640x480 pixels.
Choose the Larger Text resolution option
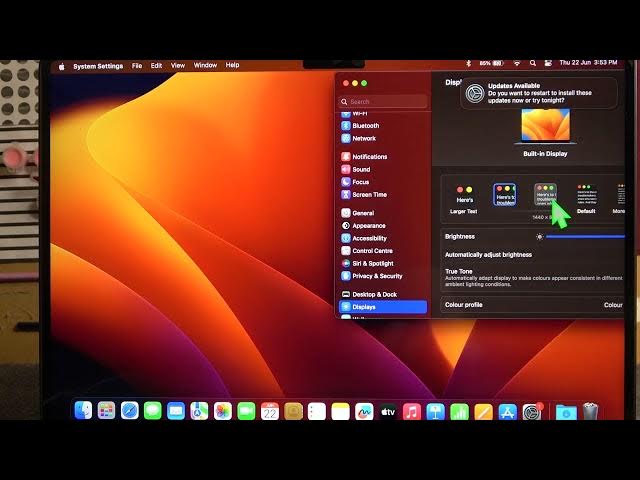tap(464, 200)
